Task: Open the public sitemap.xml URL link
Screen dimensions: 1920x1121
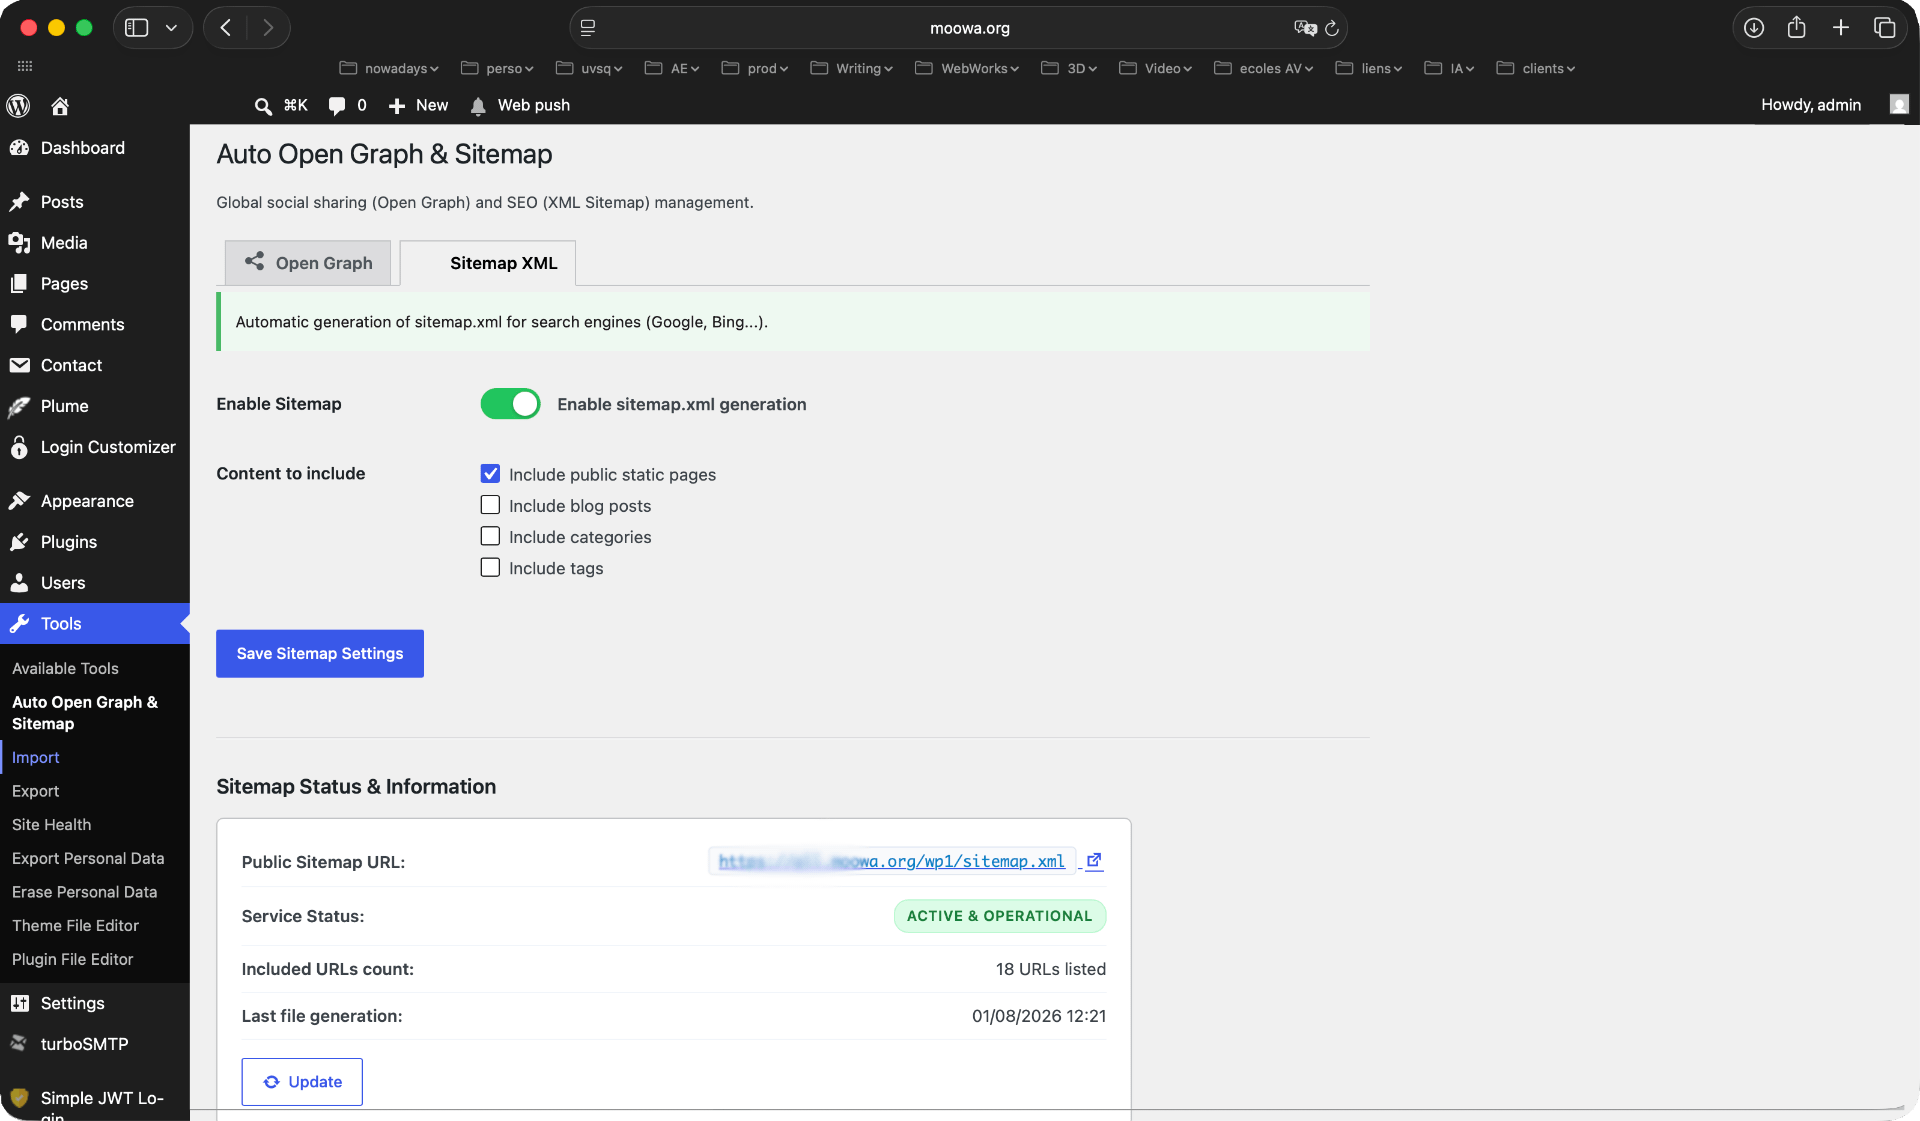Action: point(892,861)
